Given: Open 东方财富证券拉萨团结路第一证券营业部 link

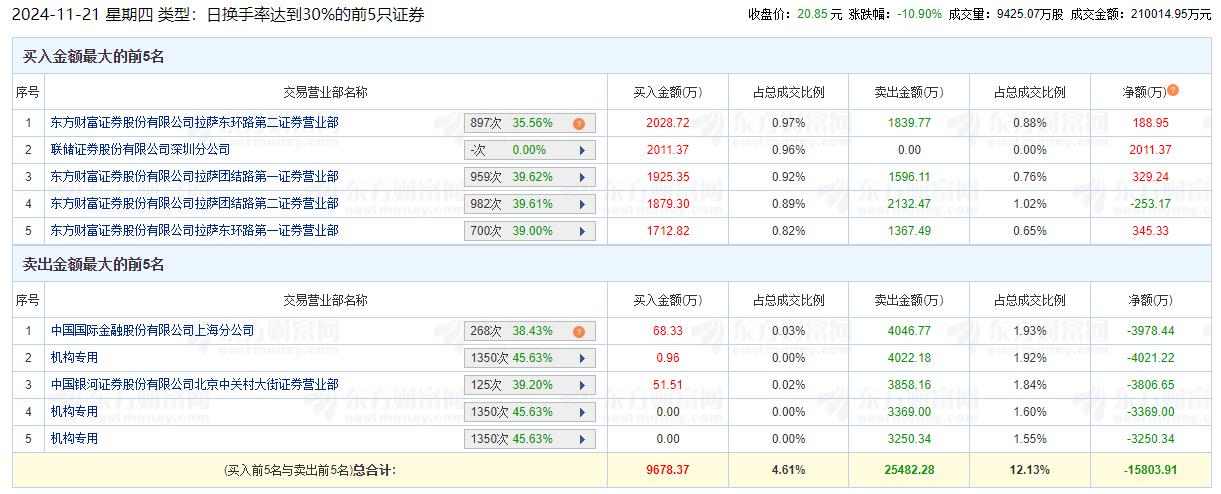Looking at the screenshot, I should click(194, 177).
